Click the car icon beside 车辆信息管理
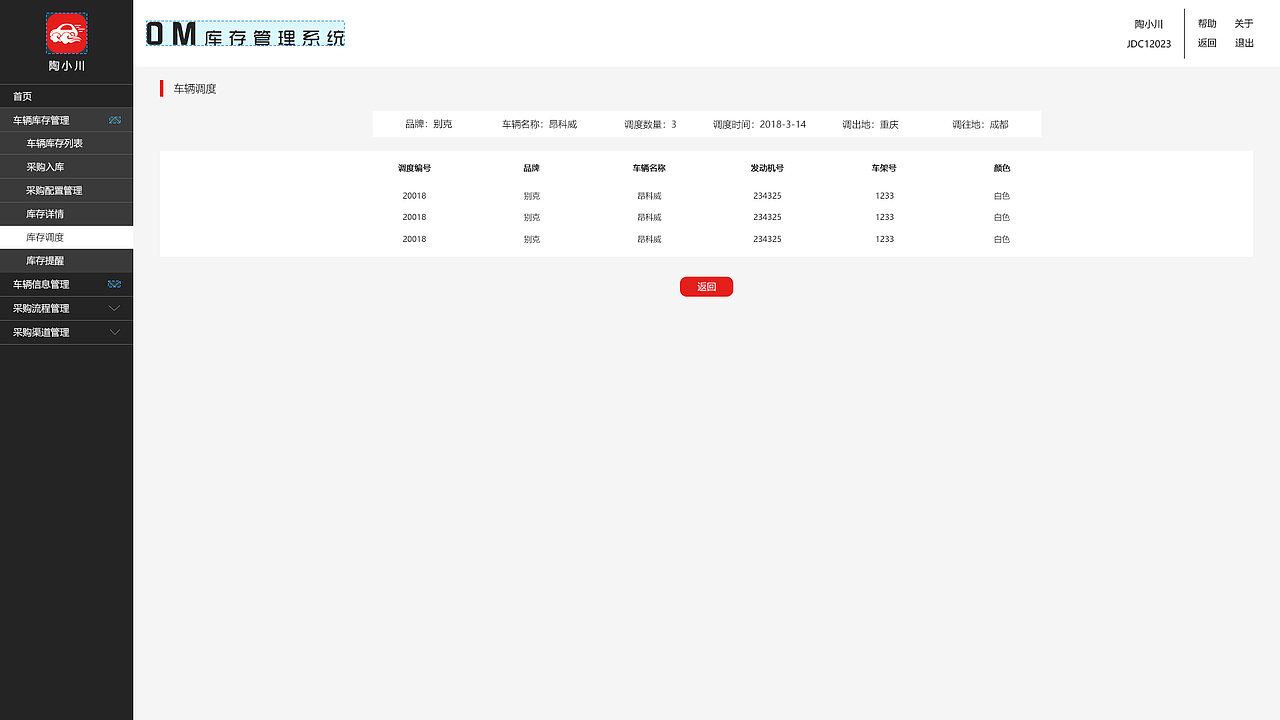 tap(115, 284)
